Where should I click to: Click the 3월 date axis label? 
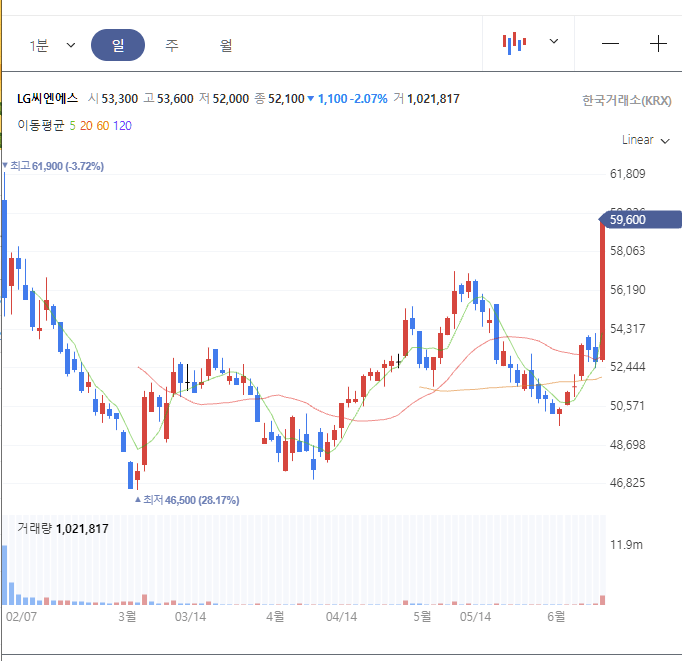(x=127, y=617)
